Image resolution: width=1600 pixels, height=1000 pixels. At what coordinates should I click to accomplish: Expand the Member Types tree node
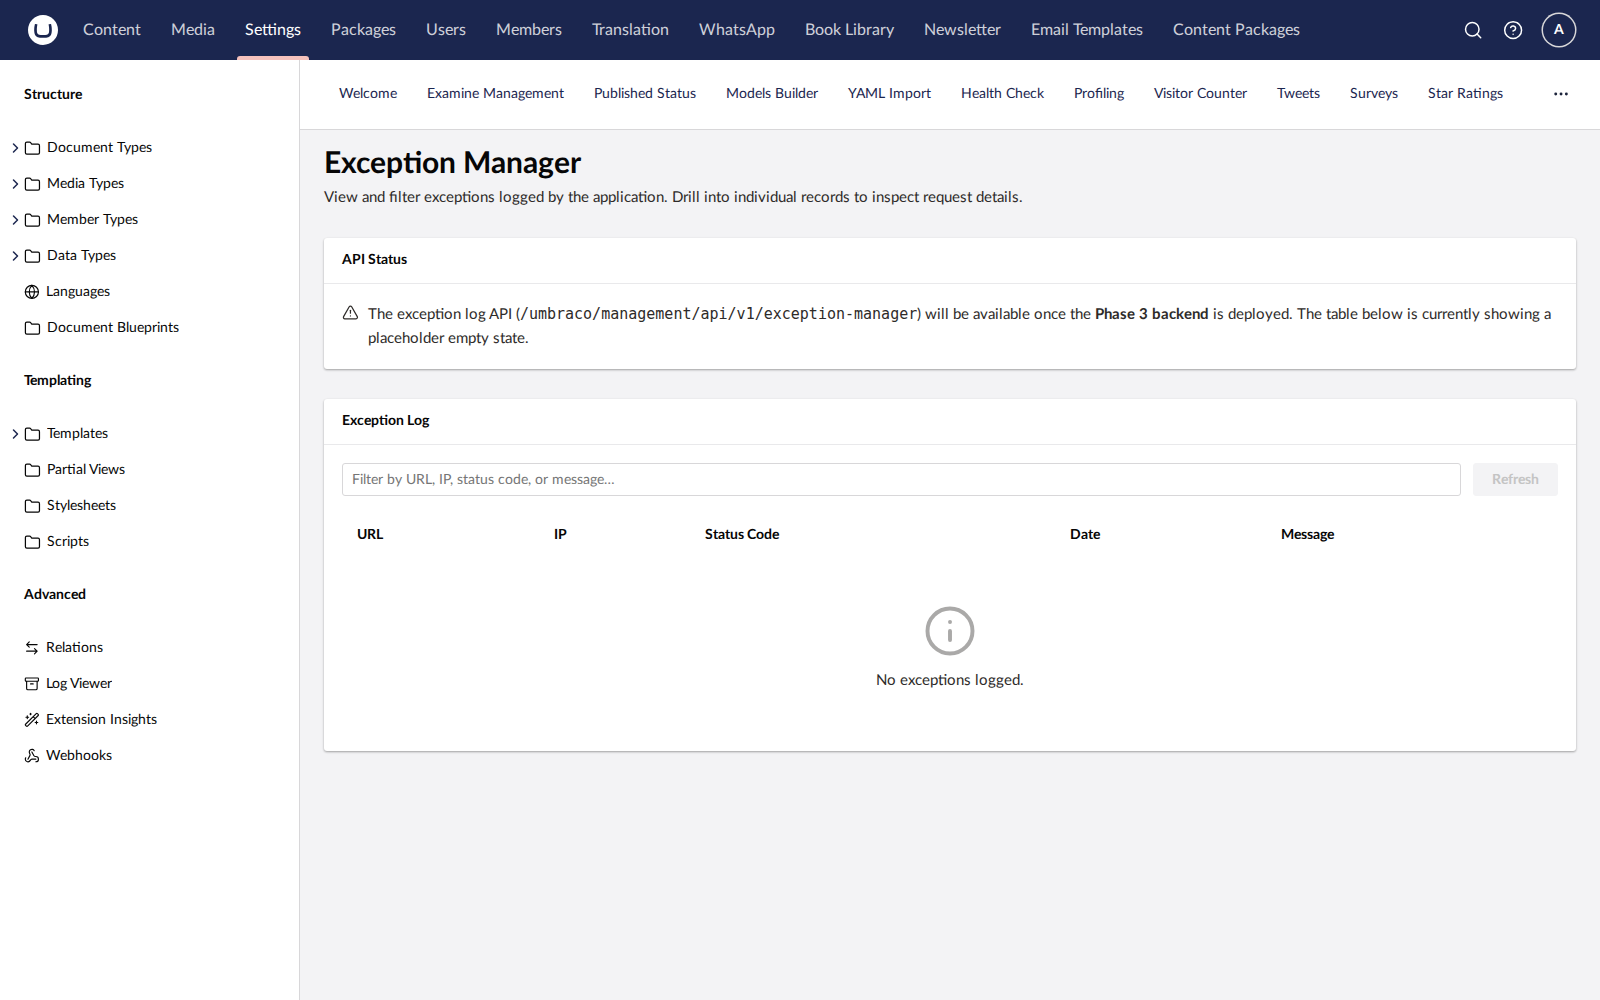coord(15,220)
